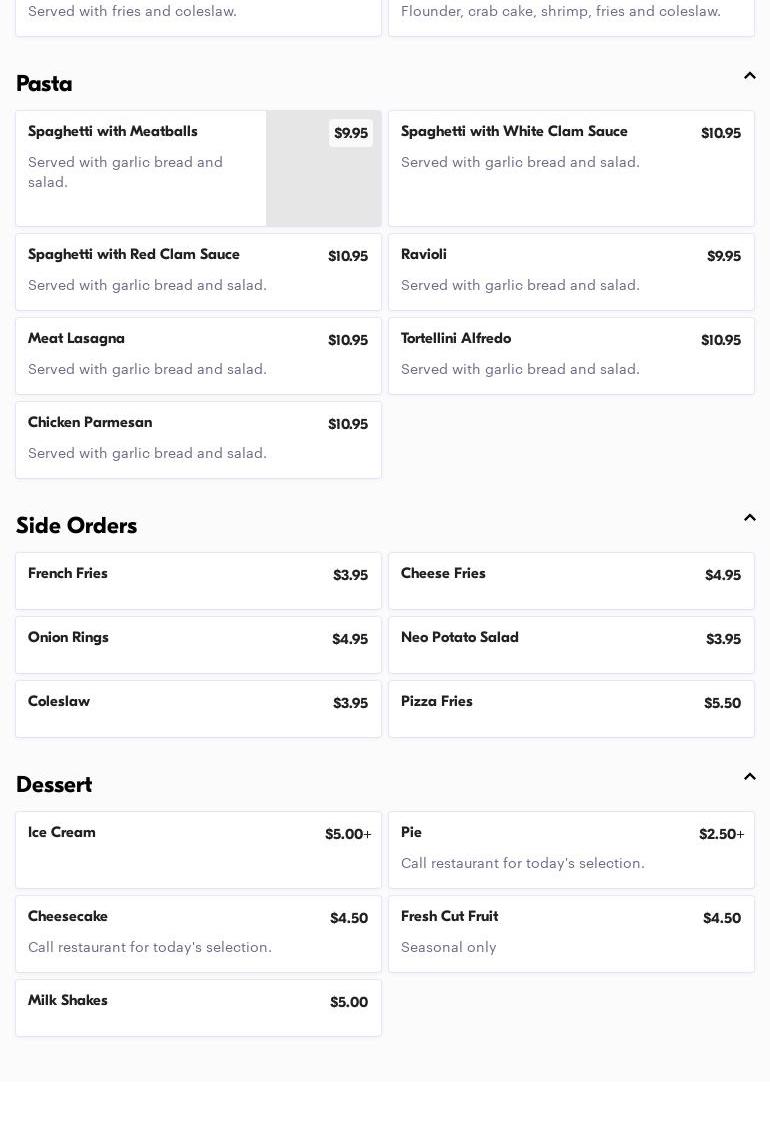Select Meat Lasagna for $10.95

[198, 355]
